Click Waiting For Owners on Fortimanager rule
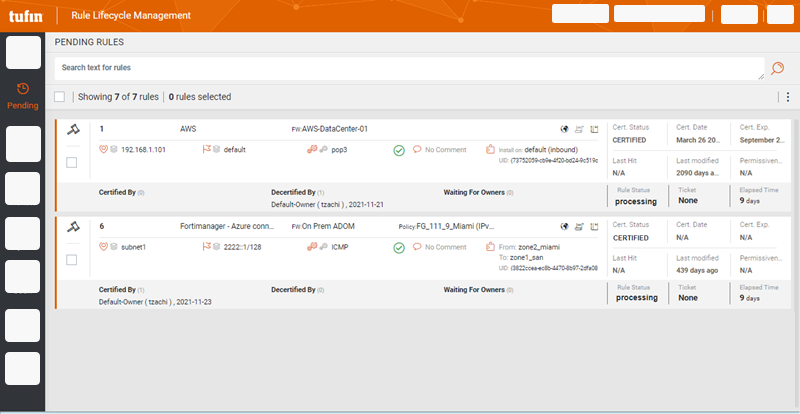This screenshot has width=800, height=414. coord(479,289)
